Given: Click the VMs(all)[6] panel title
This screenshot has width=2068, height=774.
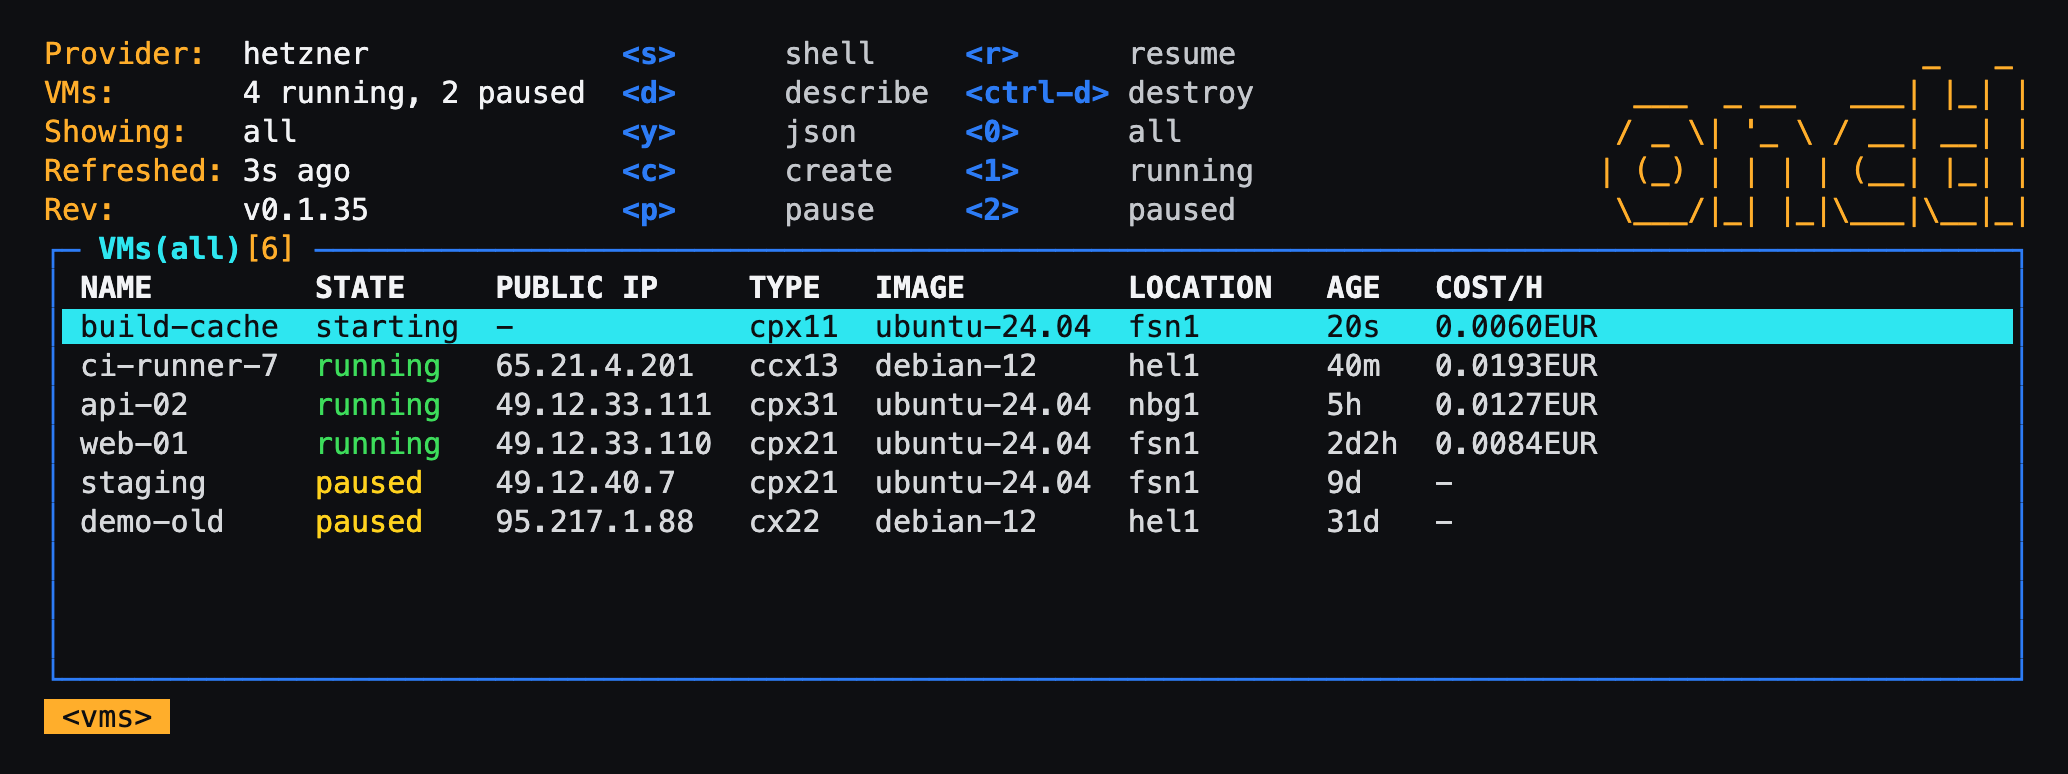Looking at the screenshot, I should tap(196, 249).
